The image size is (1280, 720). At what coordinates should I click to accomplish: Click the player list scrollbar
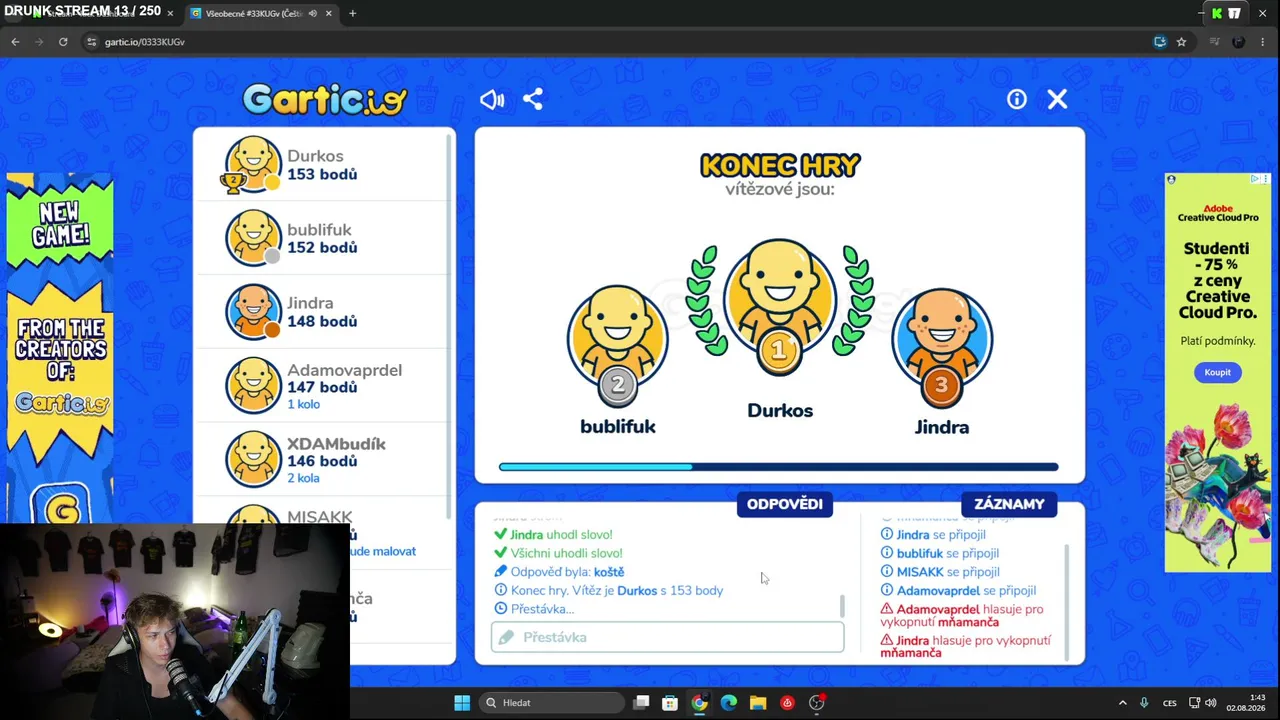click(449, 325)
